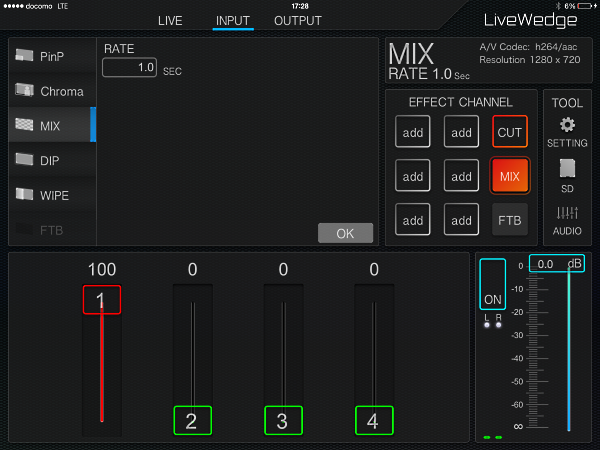Tap first add button in bottom row

click(412, 220)
